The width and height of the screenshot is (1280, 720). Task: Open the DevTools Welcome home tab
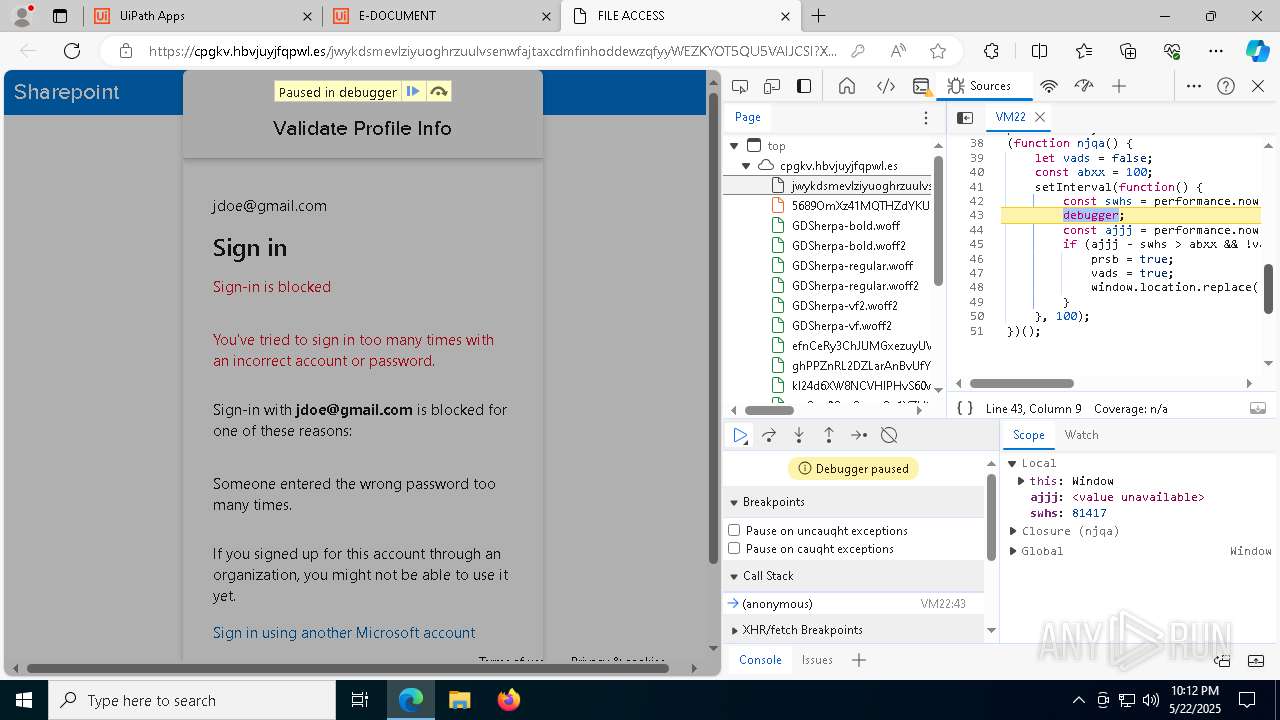pyautogui.click(x=847, y=86)
